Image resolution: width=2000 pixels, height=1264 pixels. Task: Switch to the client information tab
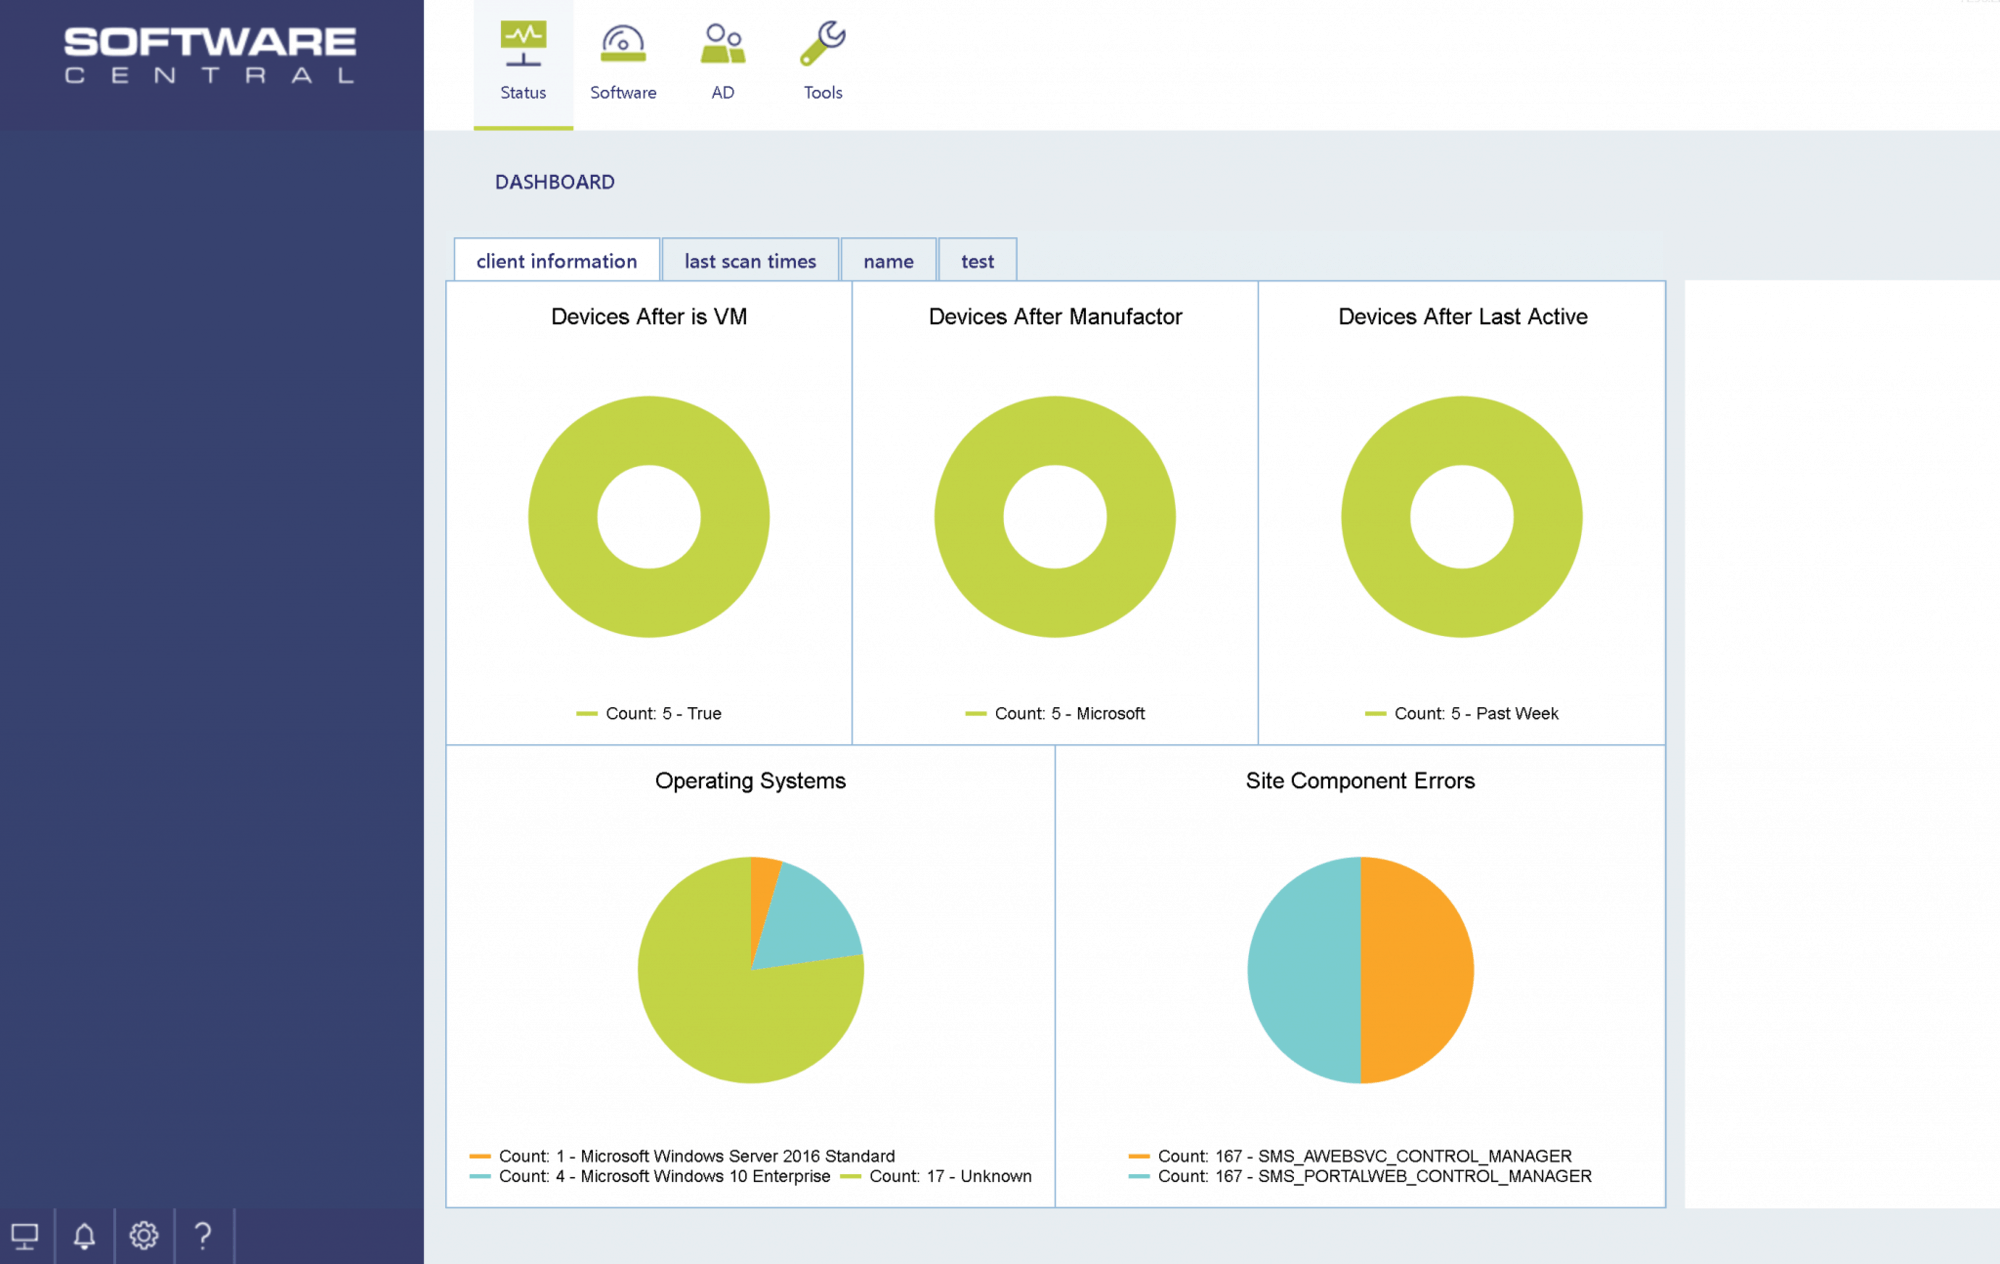click(556, 261)
